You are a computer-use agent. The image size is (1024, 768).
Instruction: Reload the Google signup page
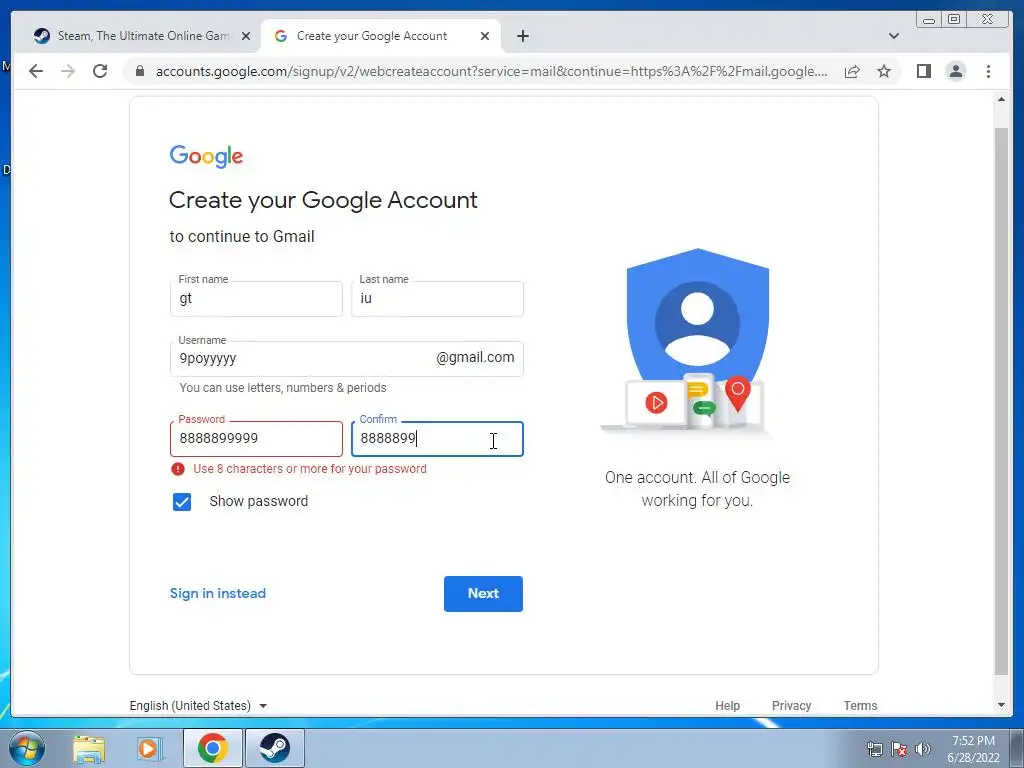[100, 71]
